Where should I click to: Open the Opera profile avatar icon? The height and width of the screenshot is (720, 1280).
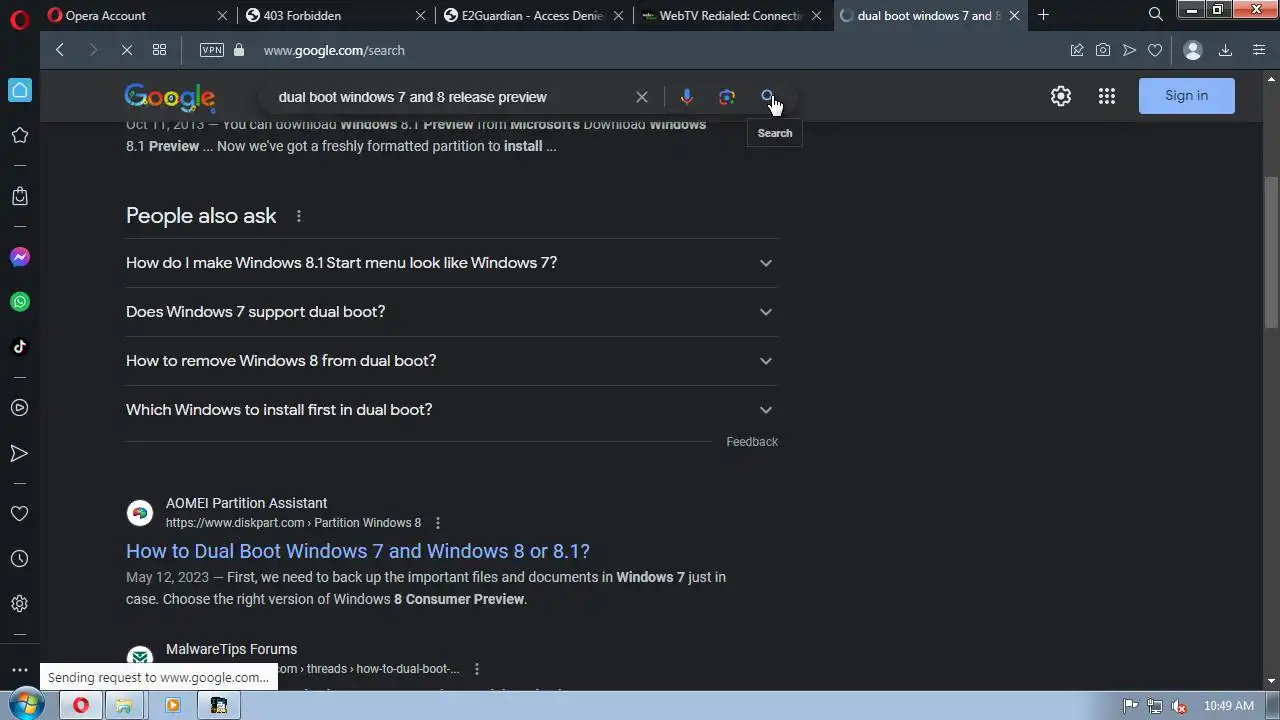click(x=1192, y=50)
